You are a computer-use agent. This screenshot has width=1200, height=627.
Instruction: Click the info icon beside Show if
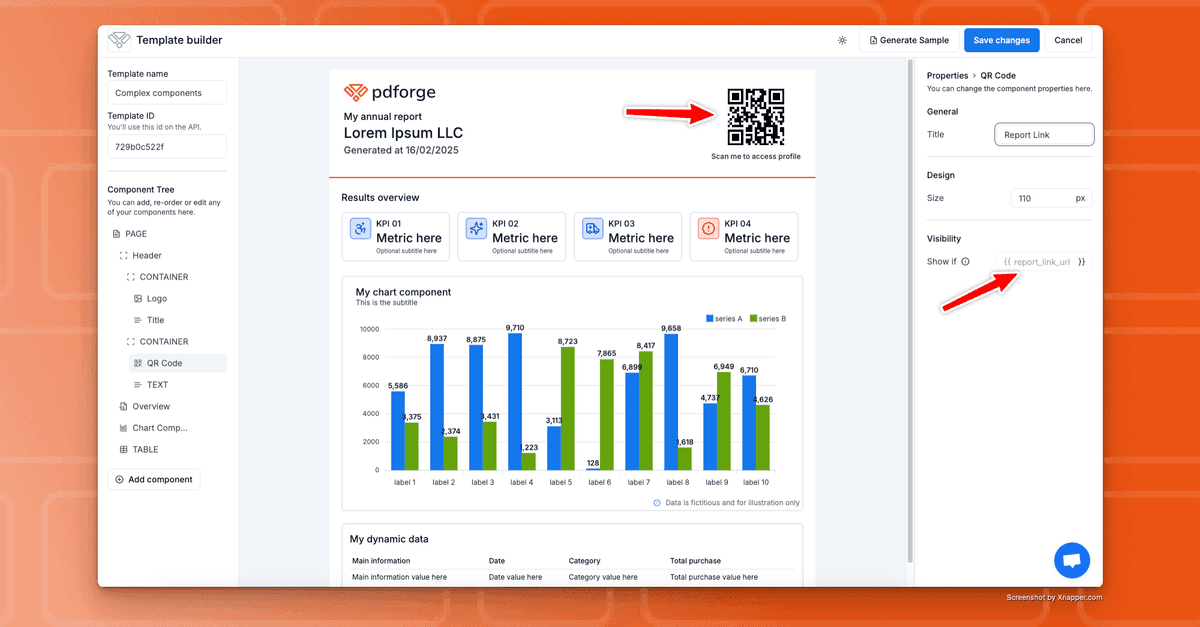[965, 262]
